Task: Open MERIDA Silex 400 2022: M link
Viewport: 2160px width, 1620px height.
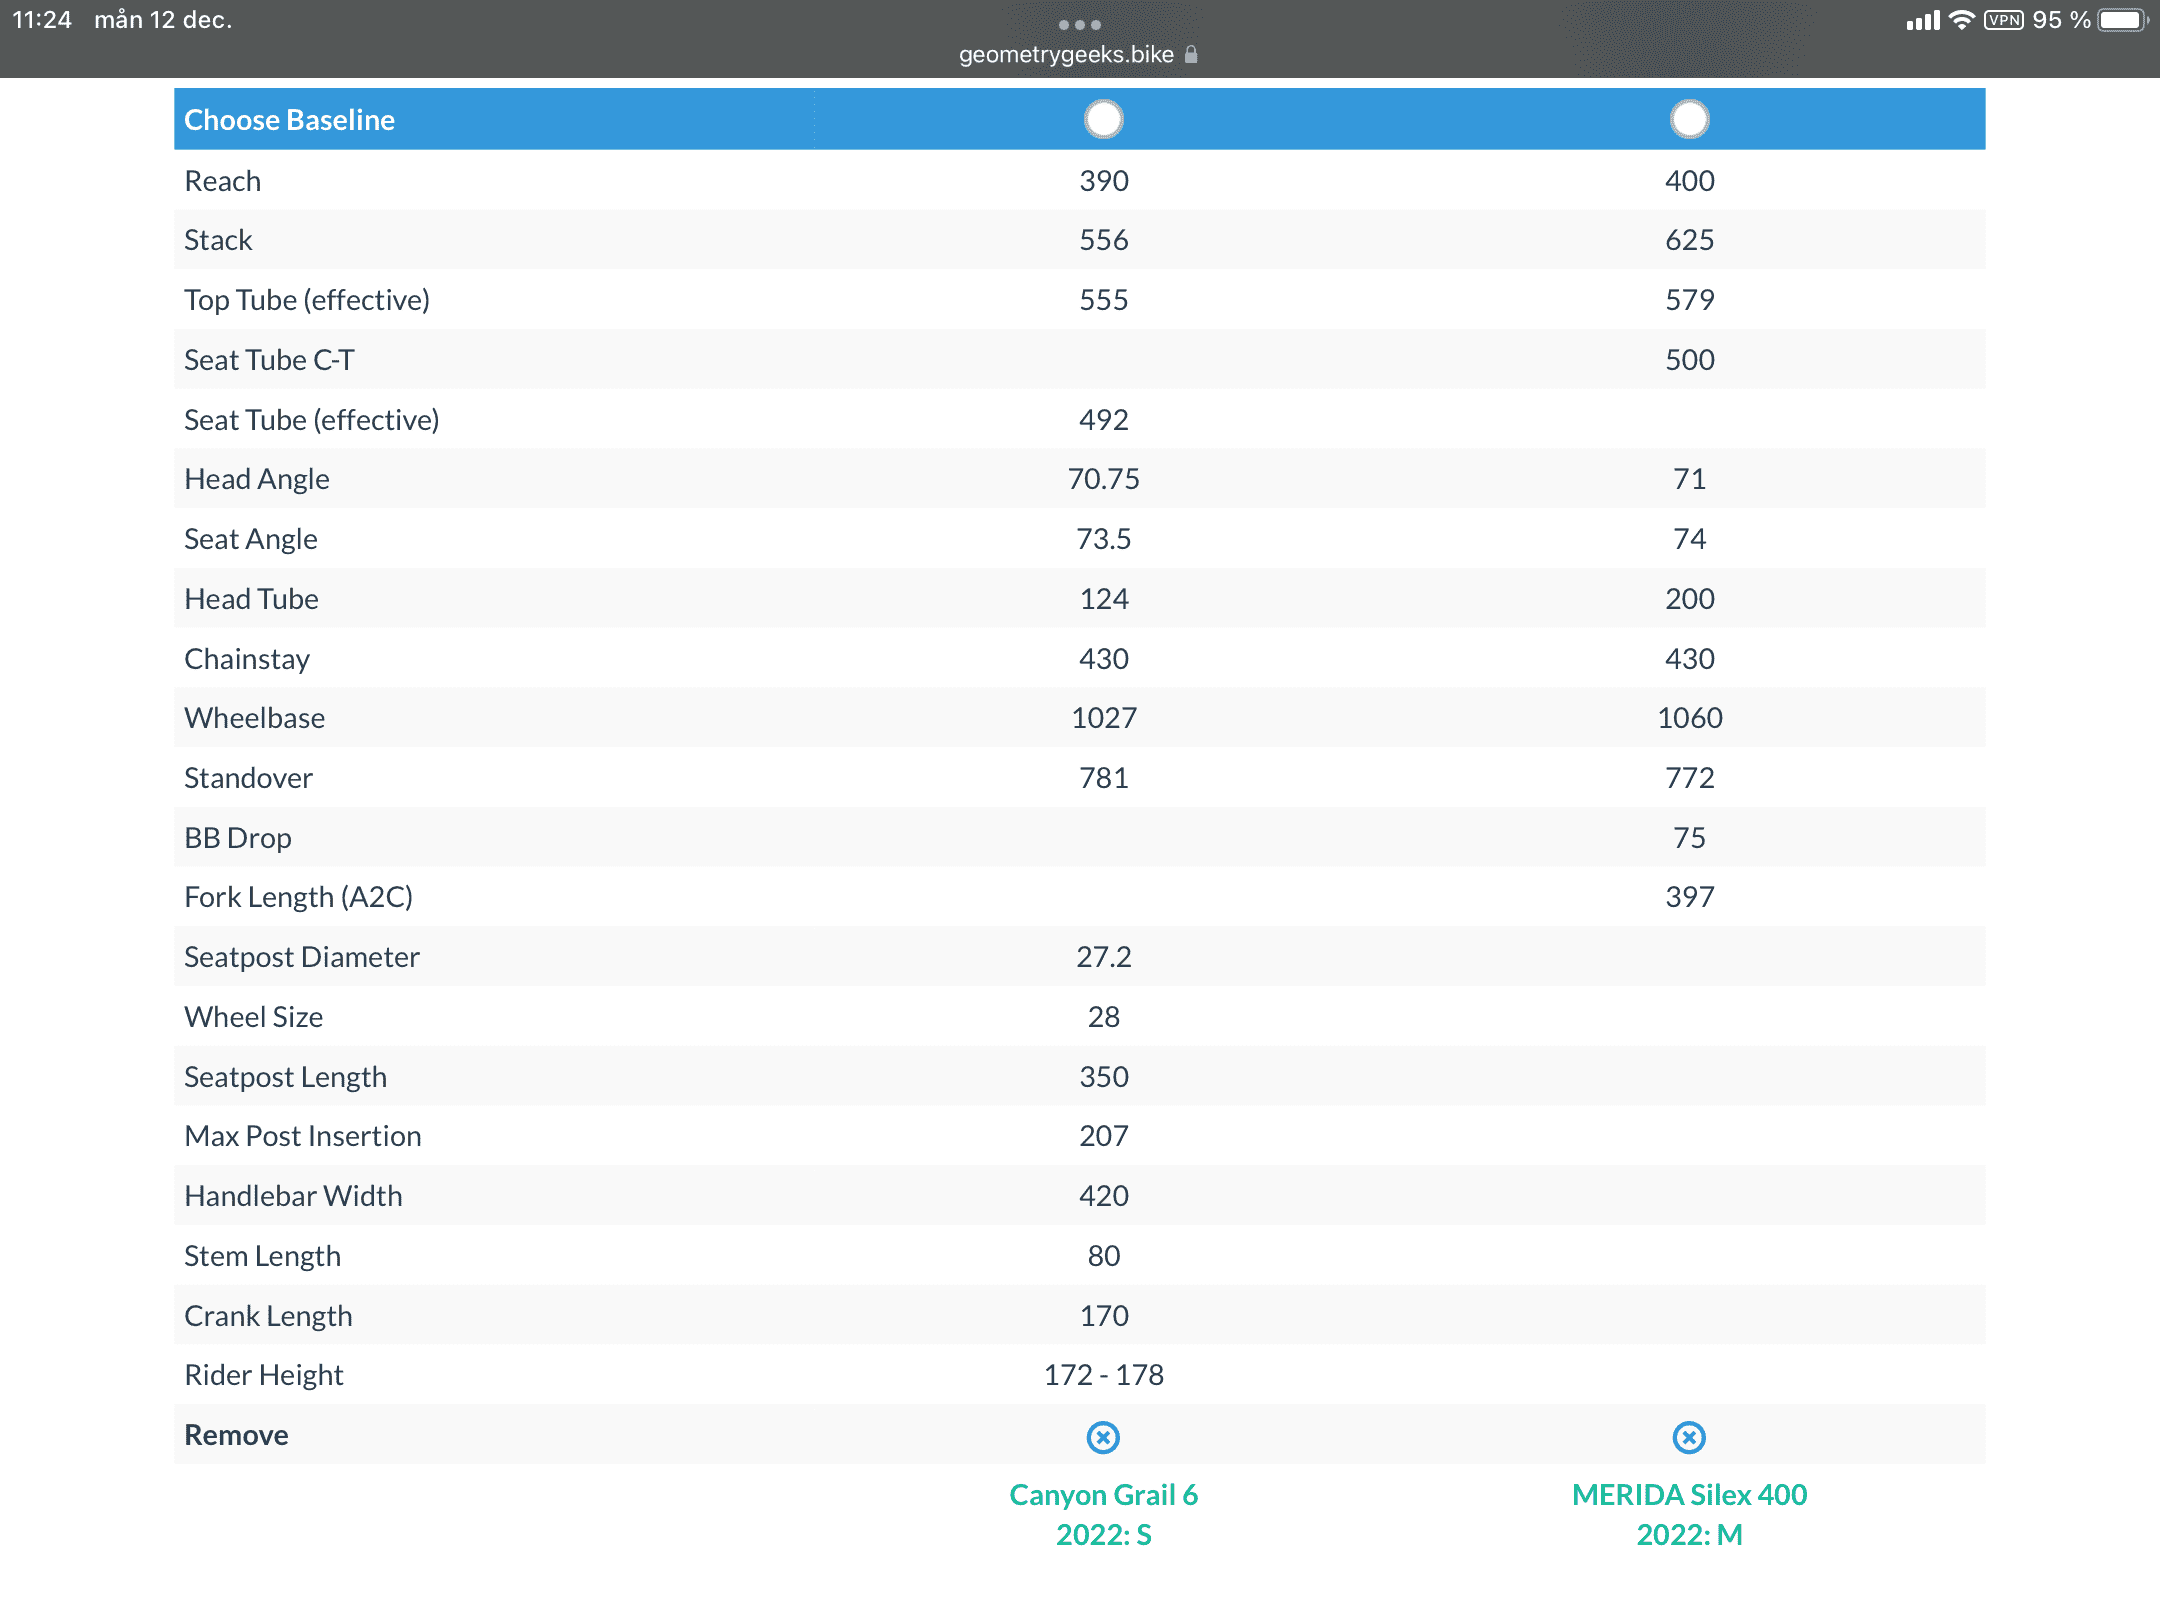Action: click(x=1689, y=1514)
